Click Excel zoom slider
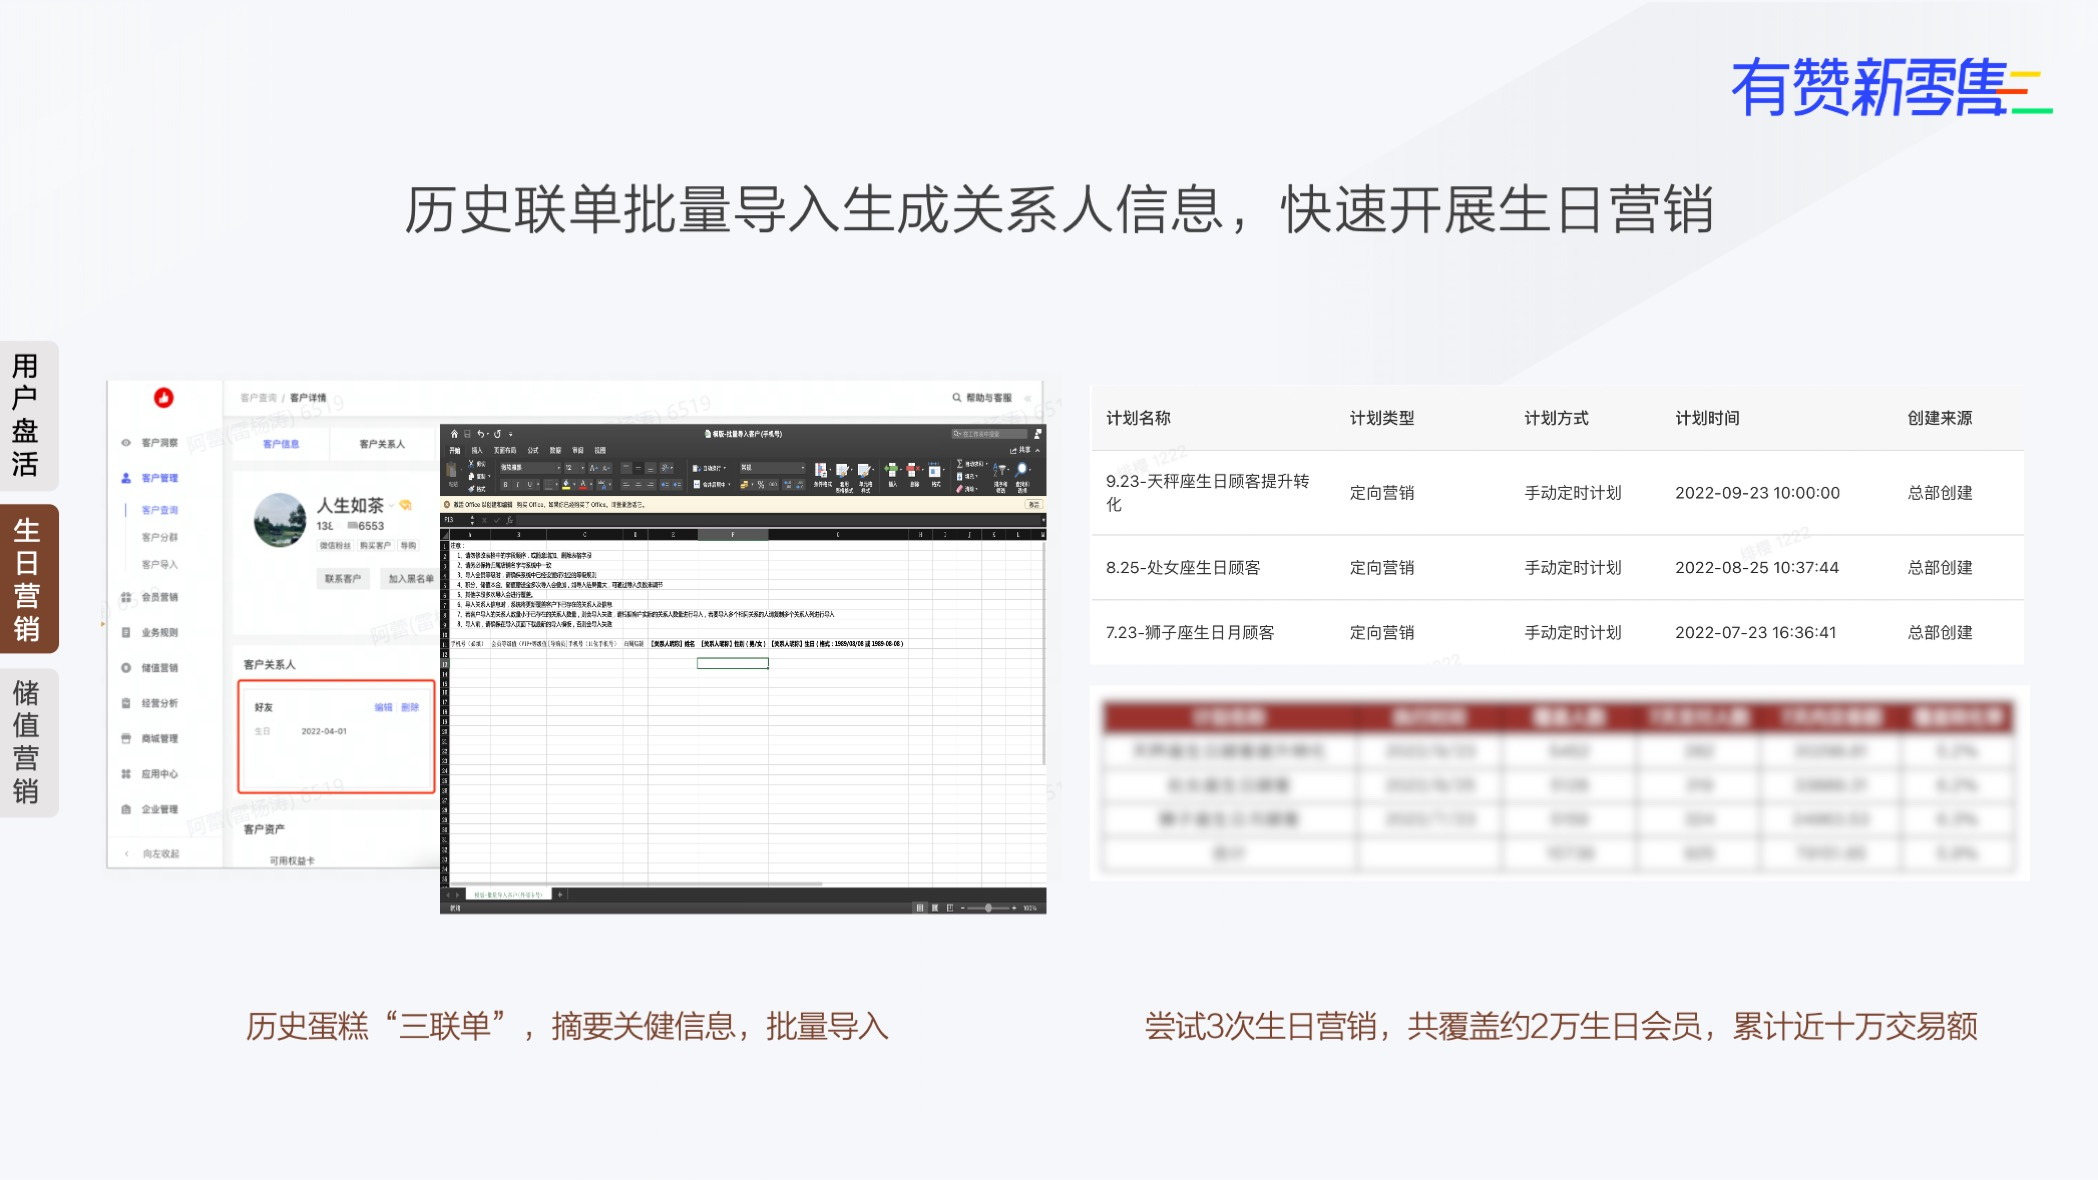Image resolution: width=2098 pixels, height=1180 pixels. (988, 908)
